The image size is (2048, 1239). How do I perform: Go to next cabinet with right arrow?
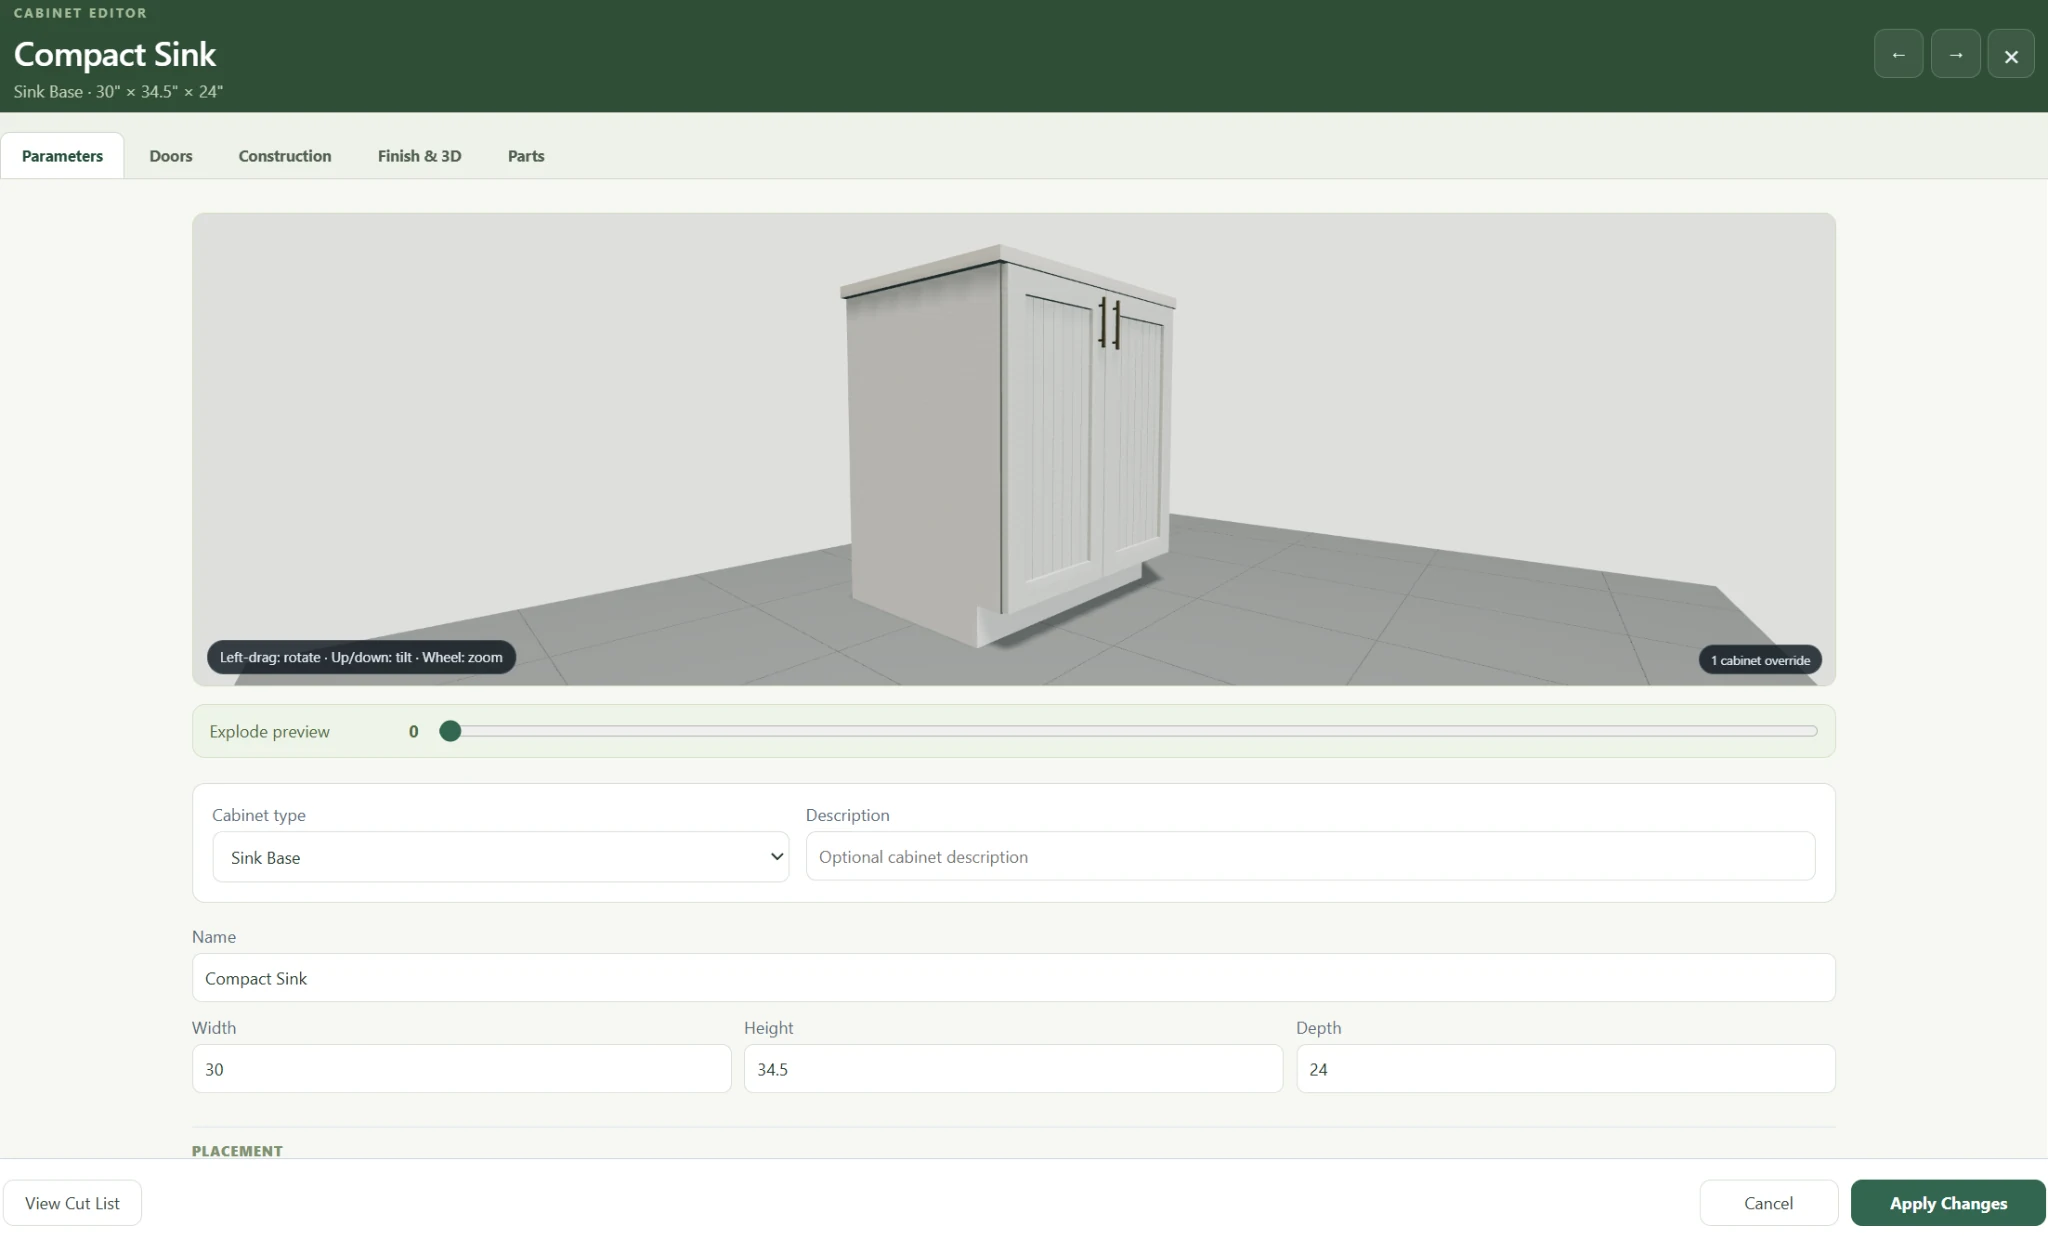(x=1955, y=55)
